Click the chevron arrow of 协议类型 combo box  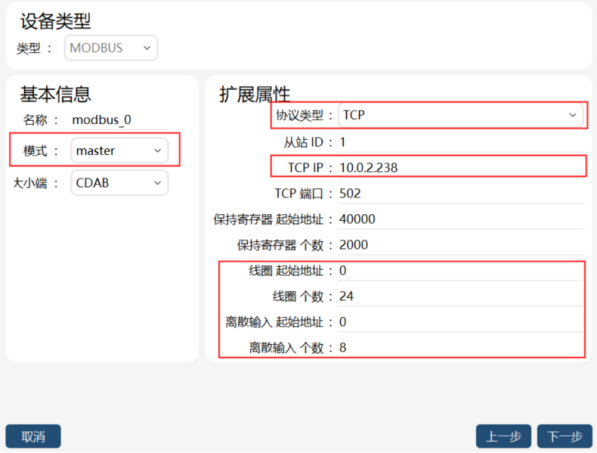572,115
